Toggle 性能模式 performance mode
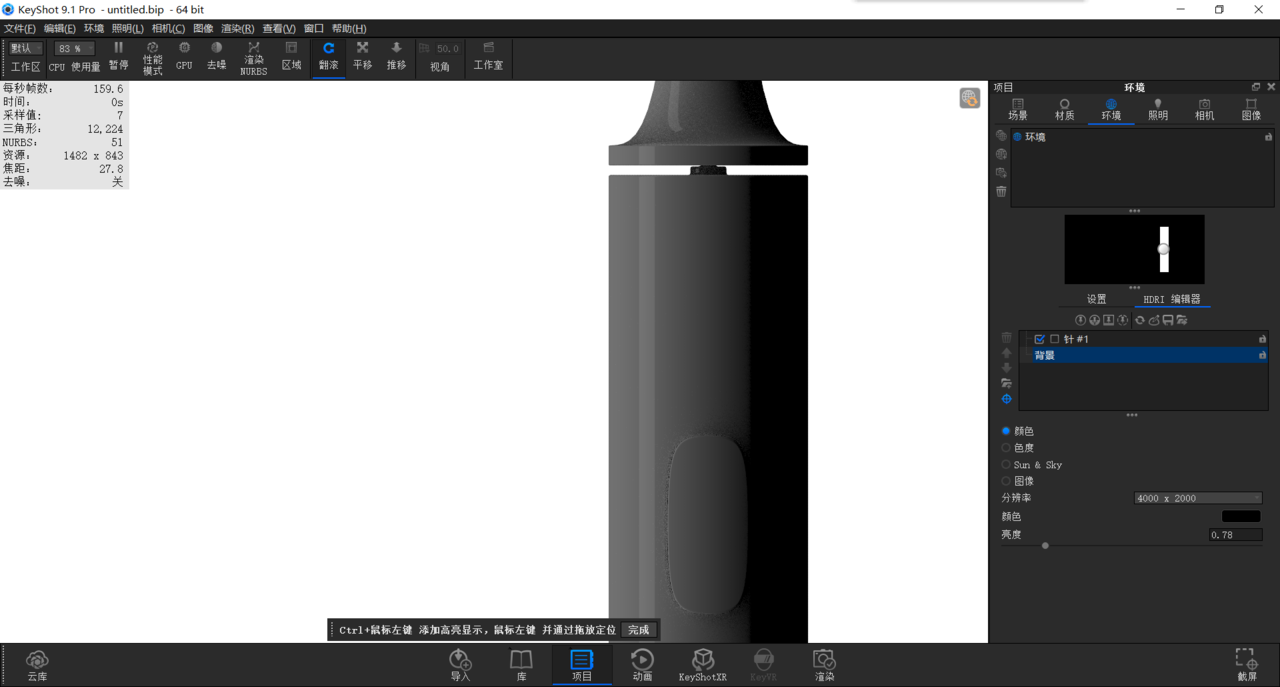Screen dimensions: 1280x687 tap(152, 58)
